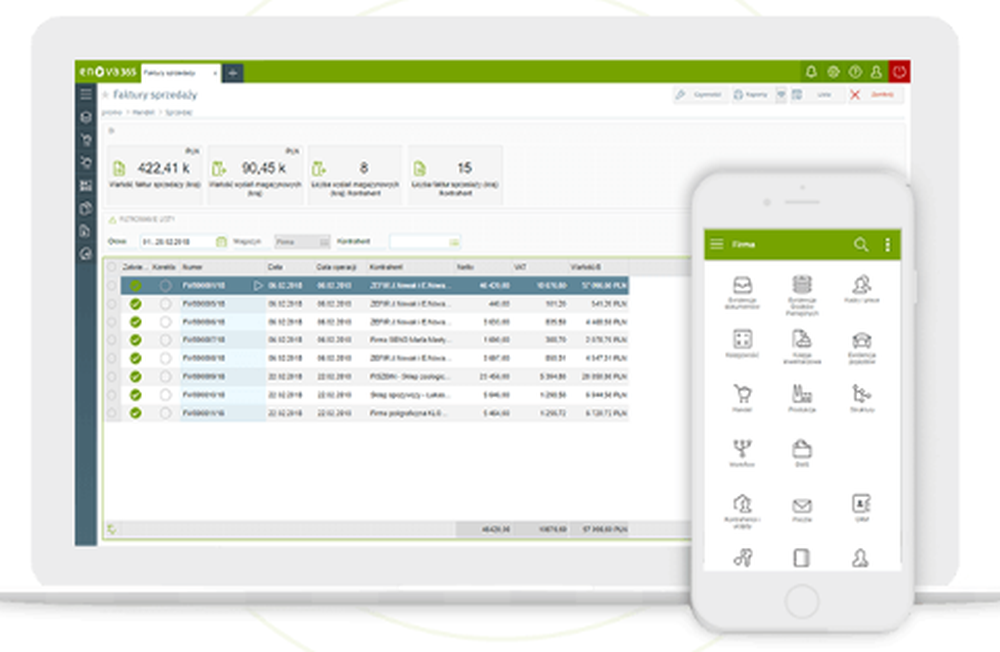Toggle Korekta circle in Sklep spożywczy row
This screenshot has height=652, width=1000.
pyautogui.click(x=165, y=395)
